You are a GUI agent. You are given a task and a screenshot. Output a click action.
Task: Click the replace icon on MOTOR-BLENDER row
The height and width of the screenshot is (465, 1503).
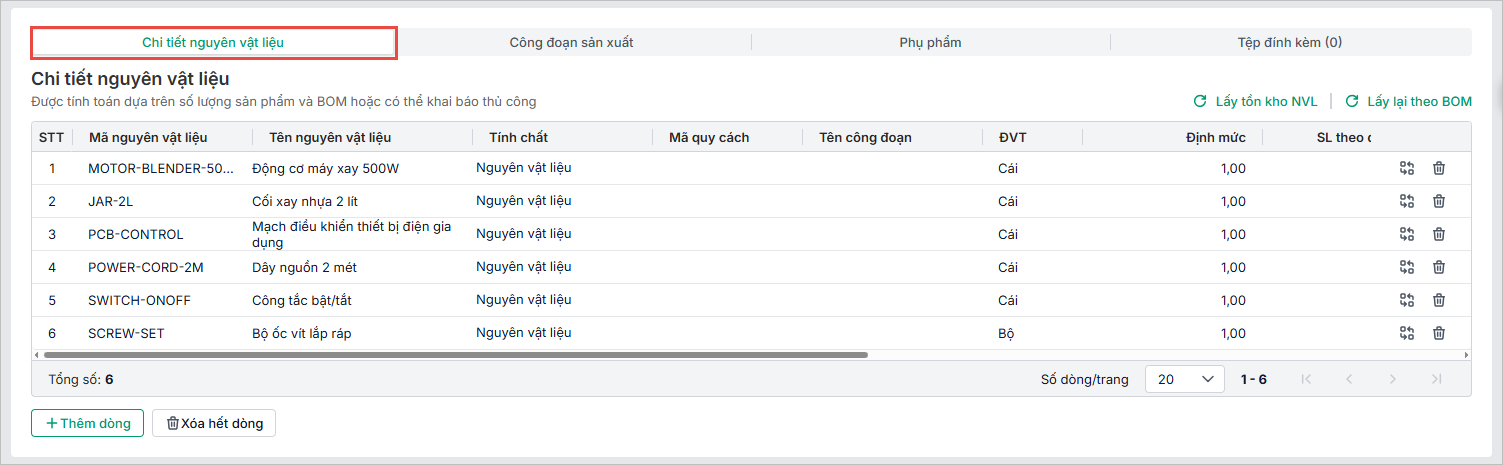(x=1407, y=168)
